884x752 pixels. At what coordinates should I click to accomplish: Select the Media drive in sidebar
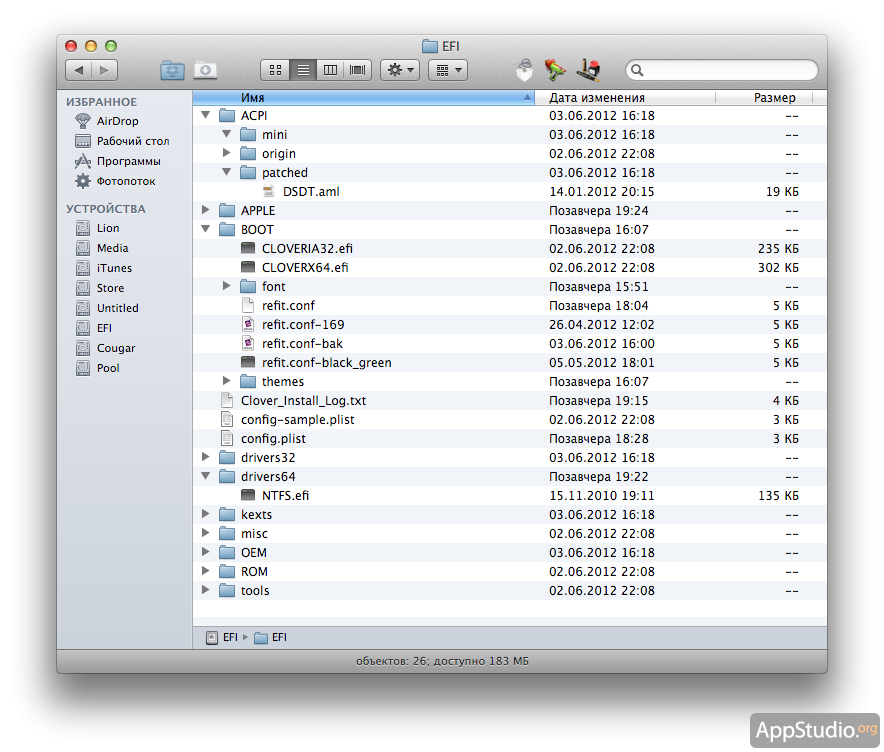(101, 248)
